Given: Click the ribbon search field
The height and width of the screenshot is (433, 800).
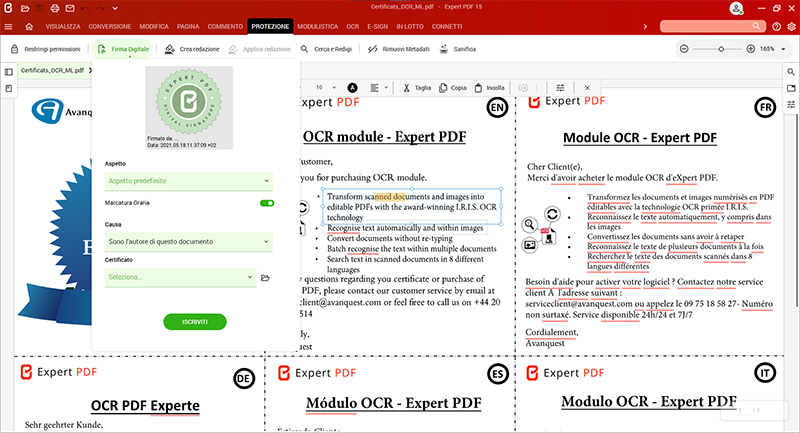Looking at the screenshot, I should tap(713, 26).
